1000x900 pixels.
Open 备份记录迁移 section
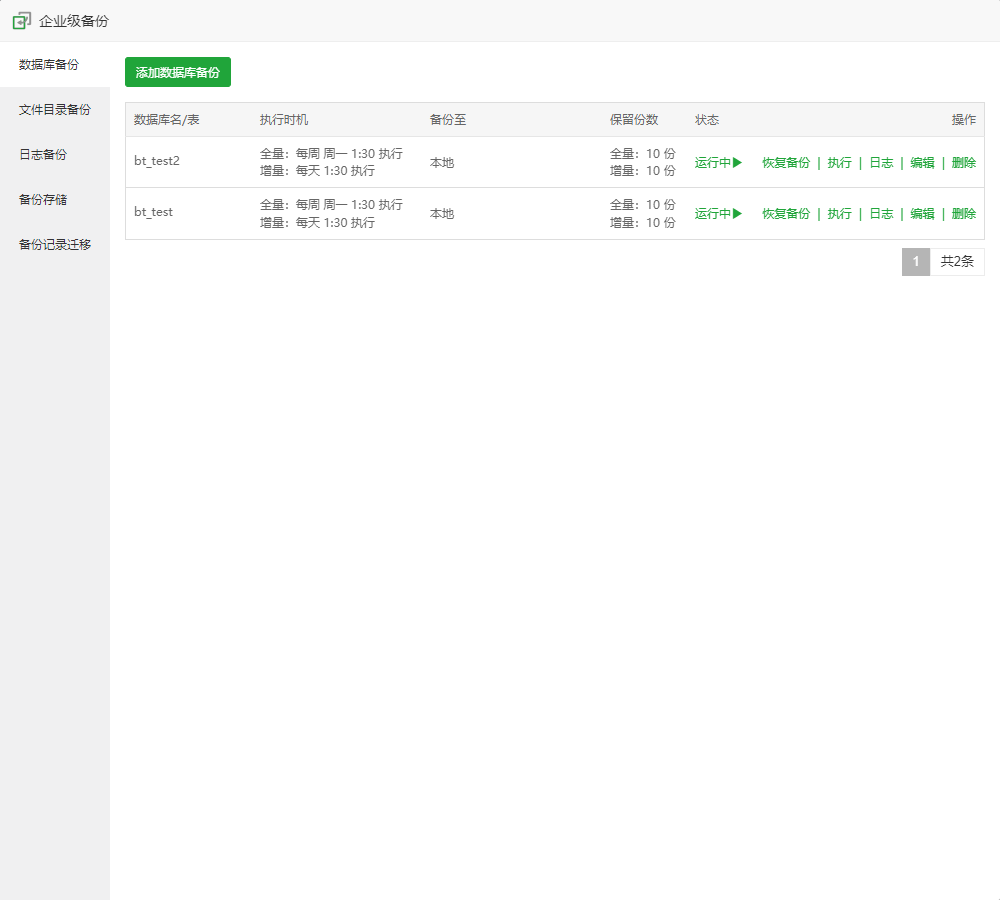coord(55,245)
